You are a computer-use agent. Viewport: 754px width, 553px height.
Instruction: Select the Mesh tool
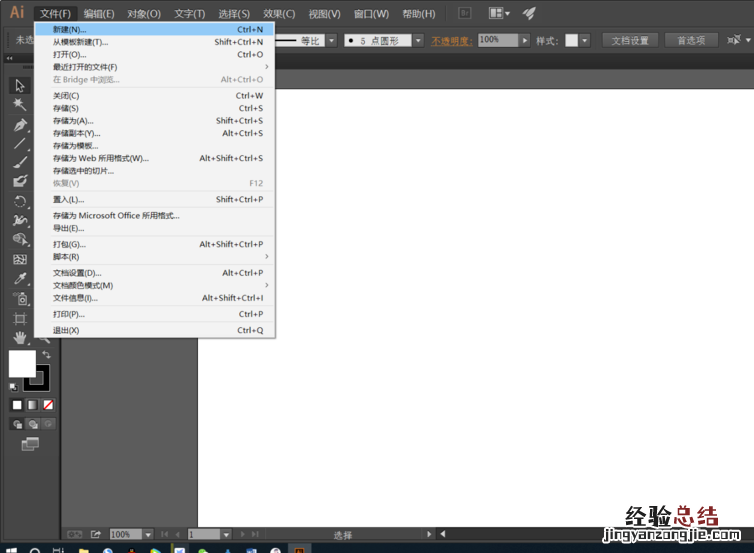[20, 260]
